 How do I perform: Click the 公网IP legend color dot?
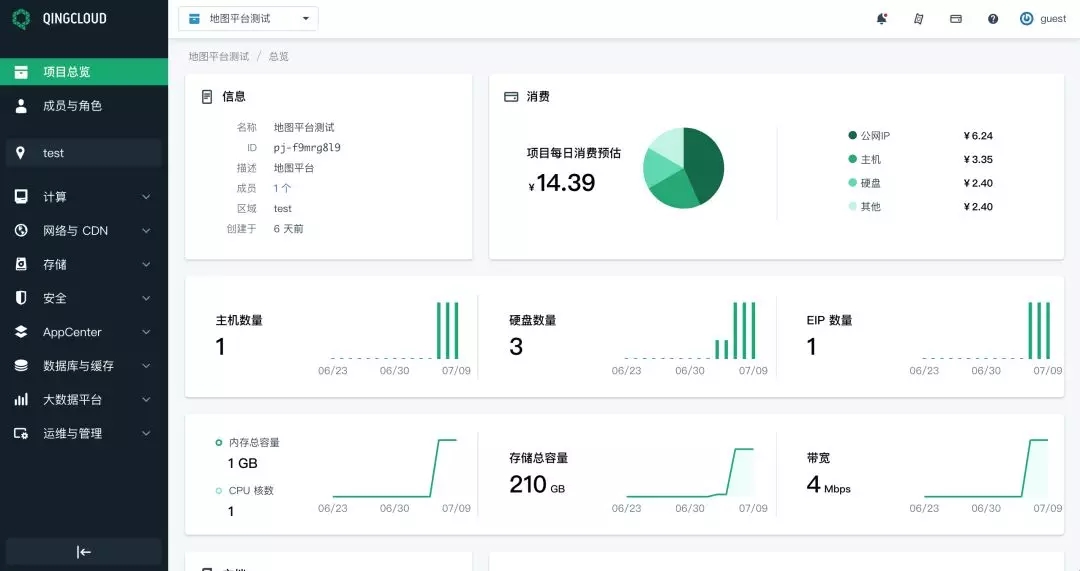click(x=853, y=136)
